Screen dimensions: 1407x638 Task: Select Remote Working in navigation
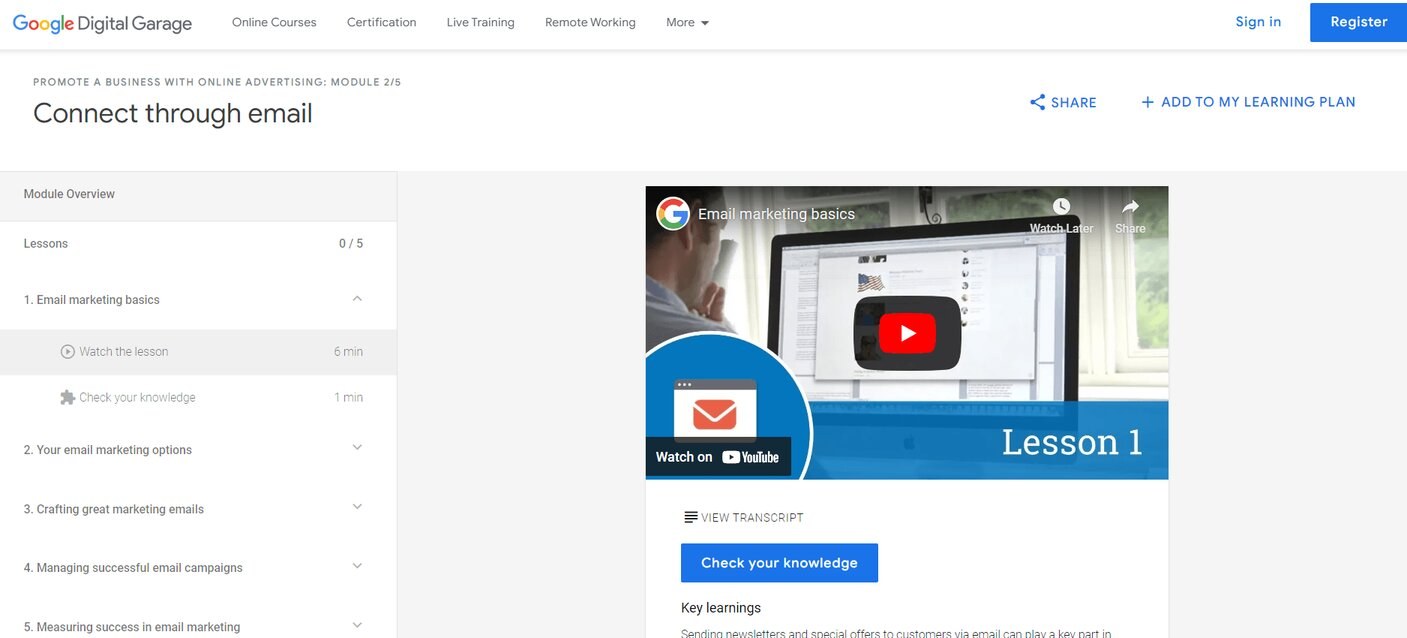click(590, 22)
